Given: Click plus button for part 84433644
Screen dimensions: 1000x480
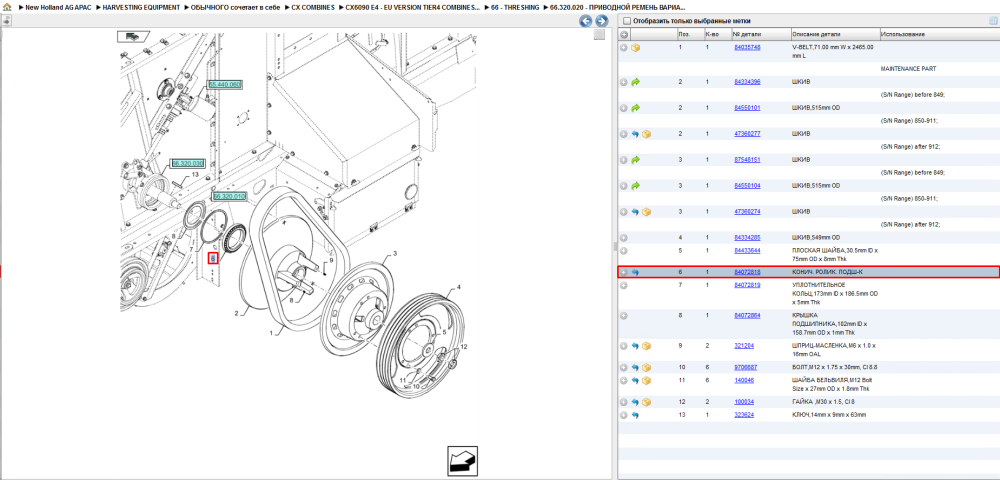Looking at the screenshot, I should tap(624, 251).
